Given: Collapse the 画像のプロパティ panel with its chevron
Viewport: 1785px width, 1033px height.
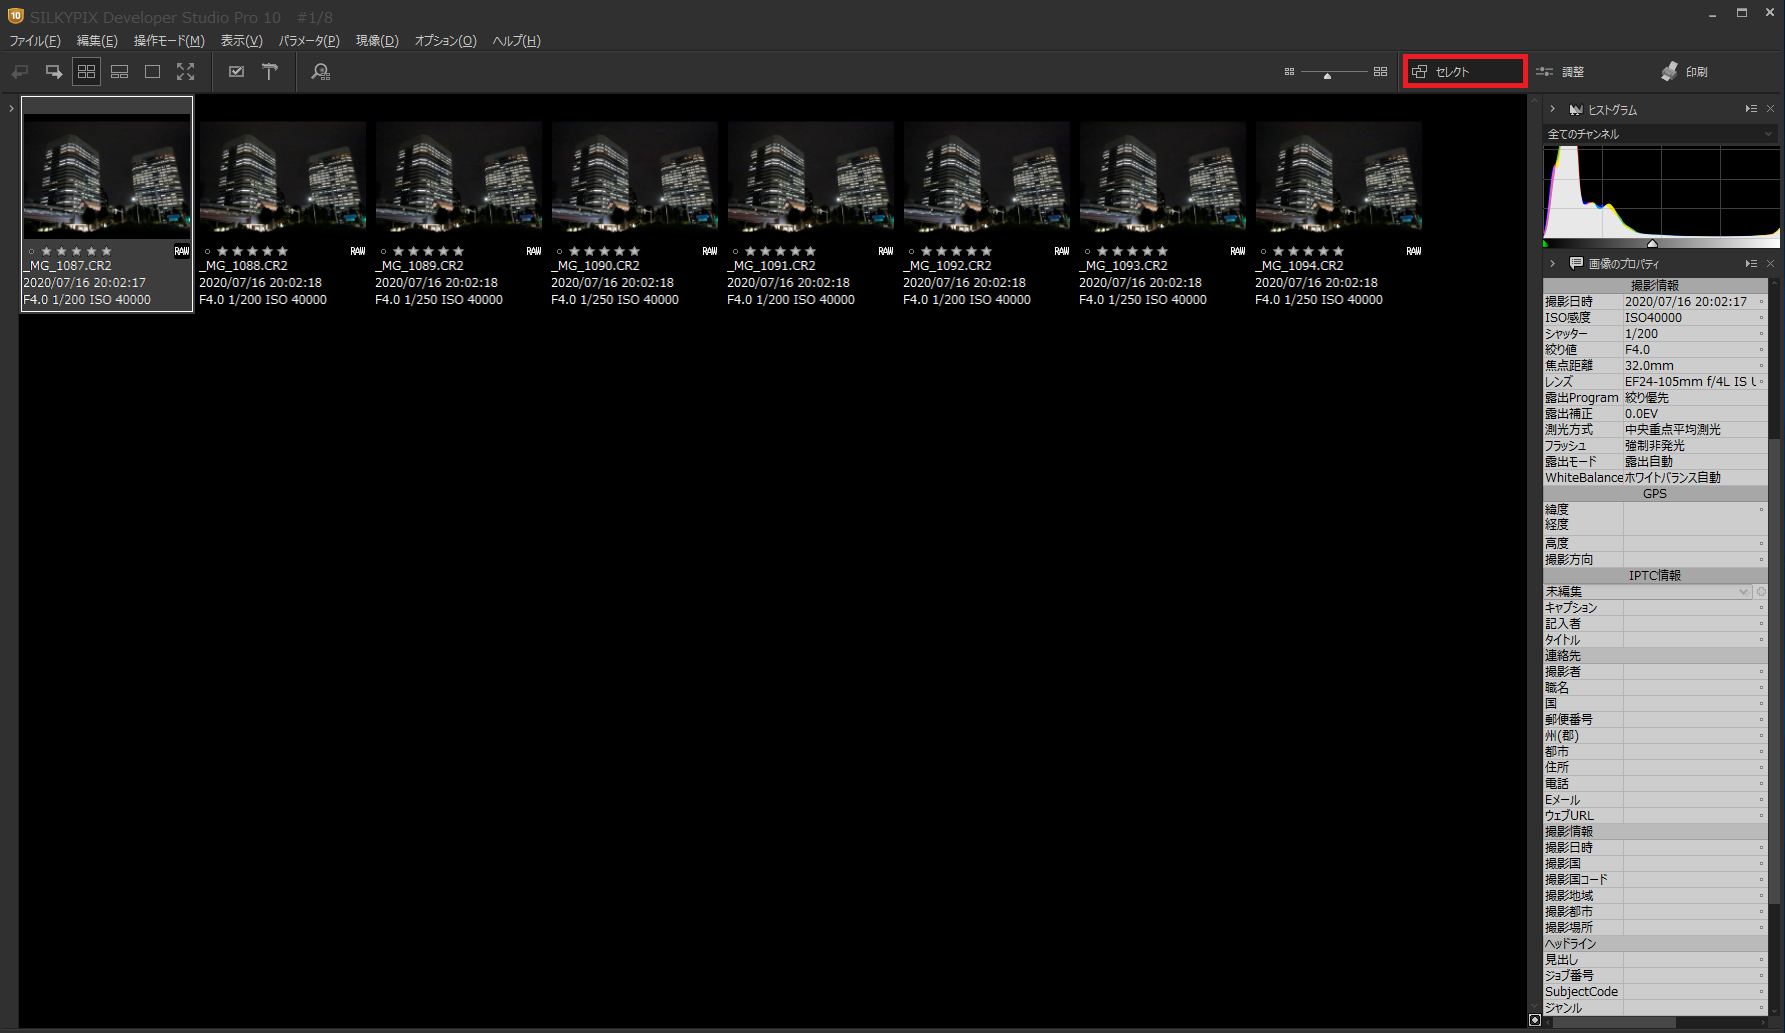Looking at the screenshot, I should (1553, 264).
